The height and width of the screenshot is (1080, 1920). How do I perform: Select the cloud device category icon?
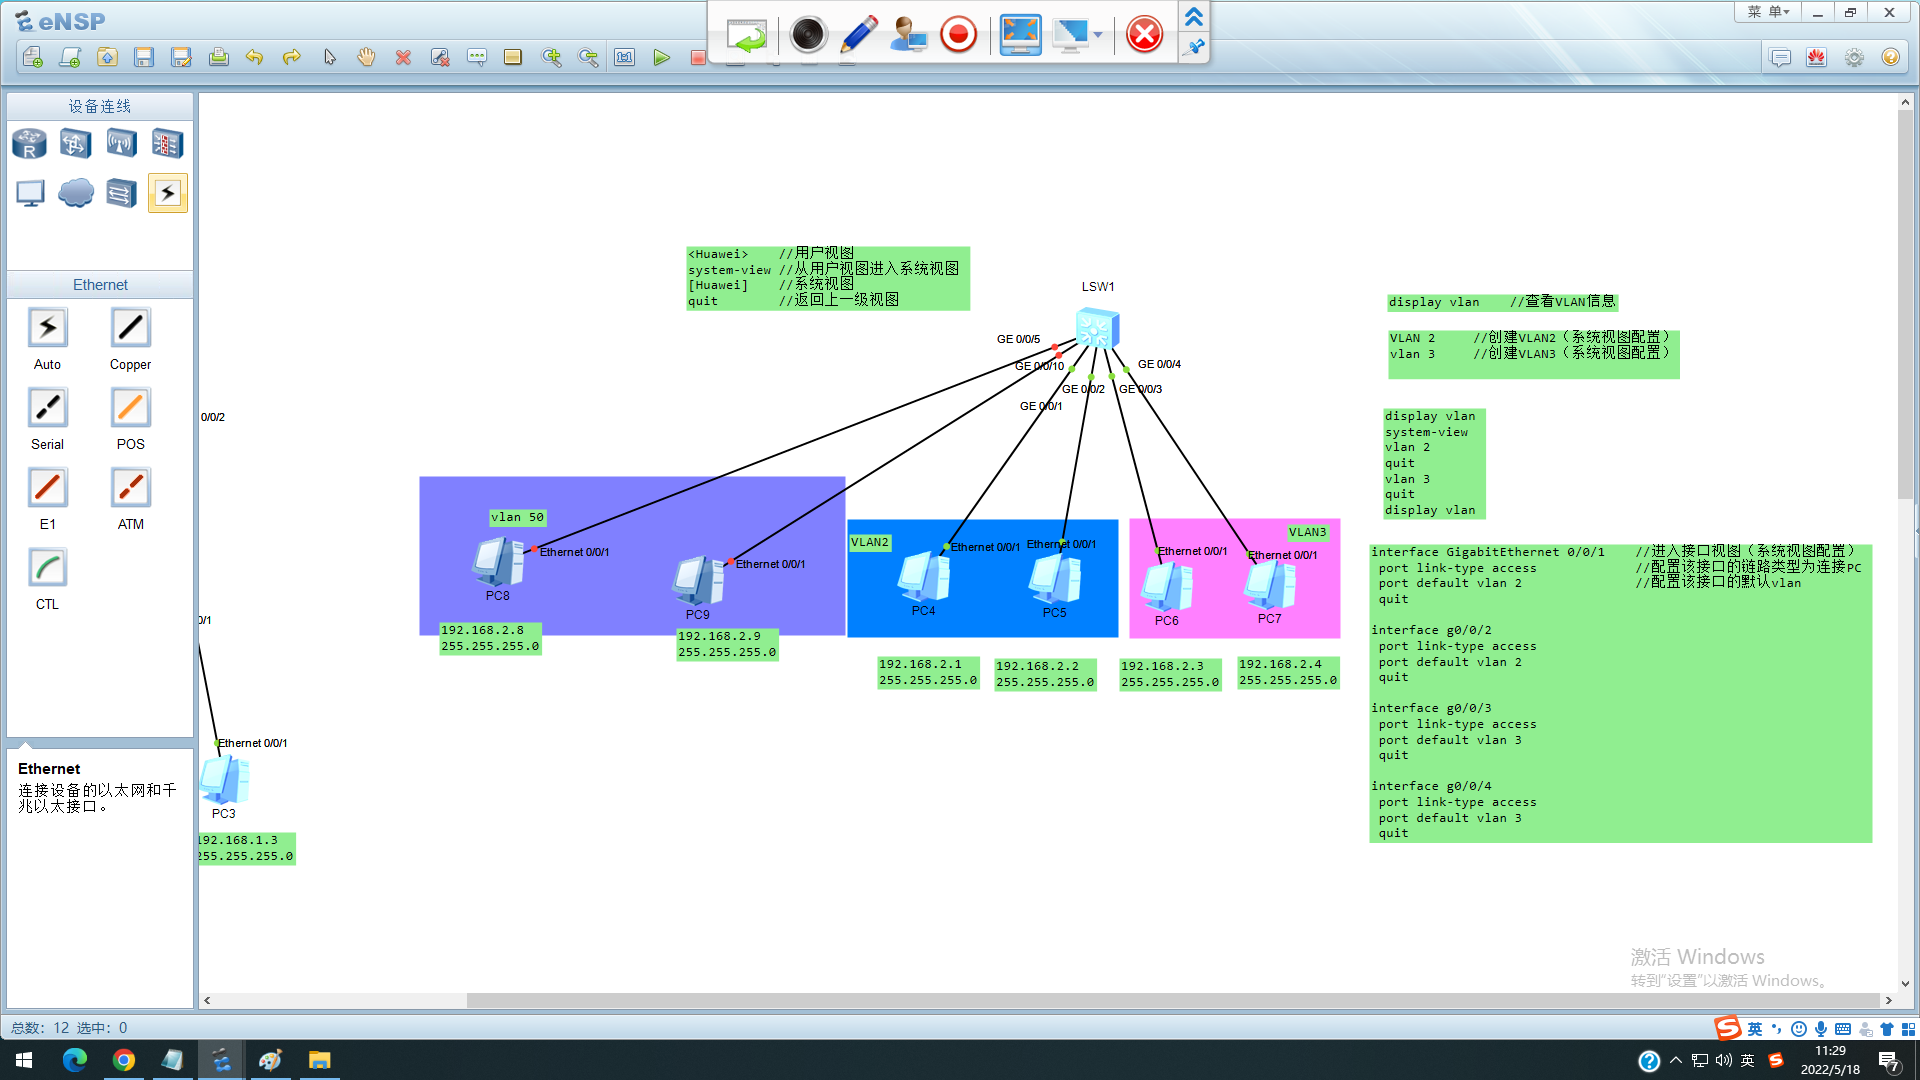76,192
